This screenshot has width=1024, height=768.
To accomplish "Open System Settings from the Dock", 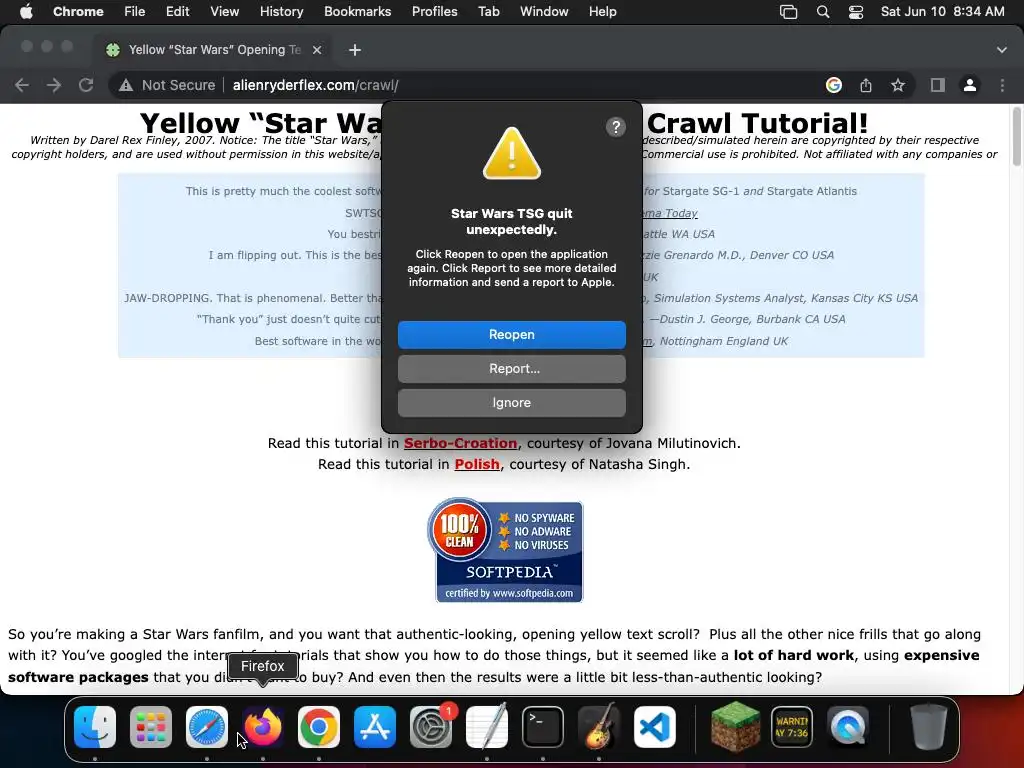I will point(431,727).
